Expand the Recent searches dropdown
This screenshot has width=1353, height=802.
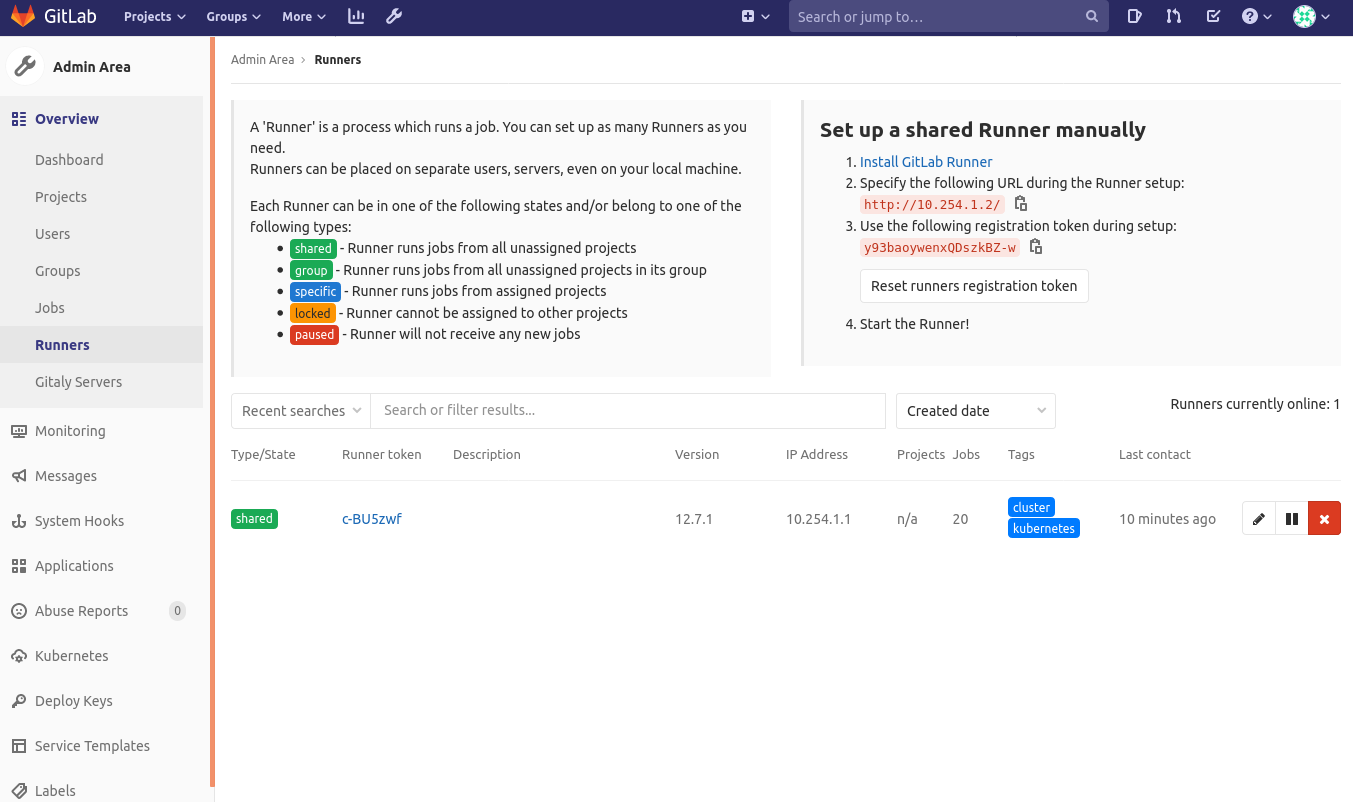tap(300, 411)
